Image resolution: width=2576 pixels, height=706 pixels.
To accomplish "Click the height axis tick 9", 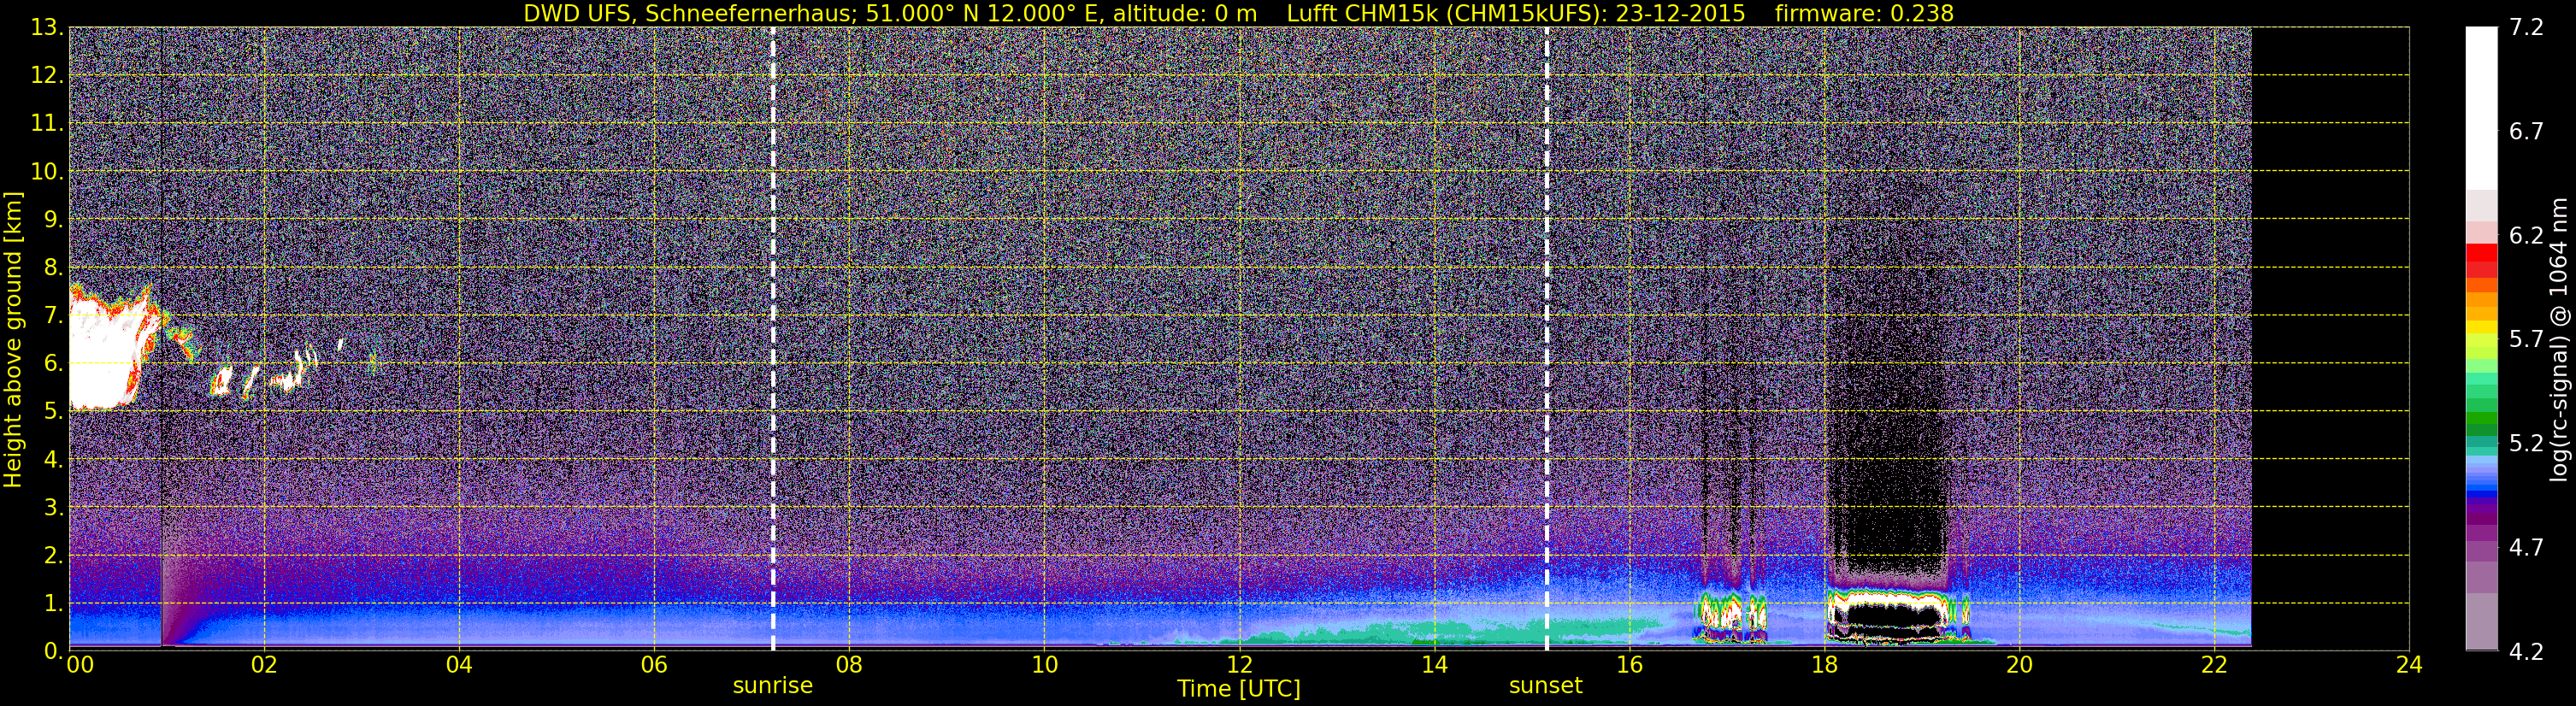I will [52, 220].
